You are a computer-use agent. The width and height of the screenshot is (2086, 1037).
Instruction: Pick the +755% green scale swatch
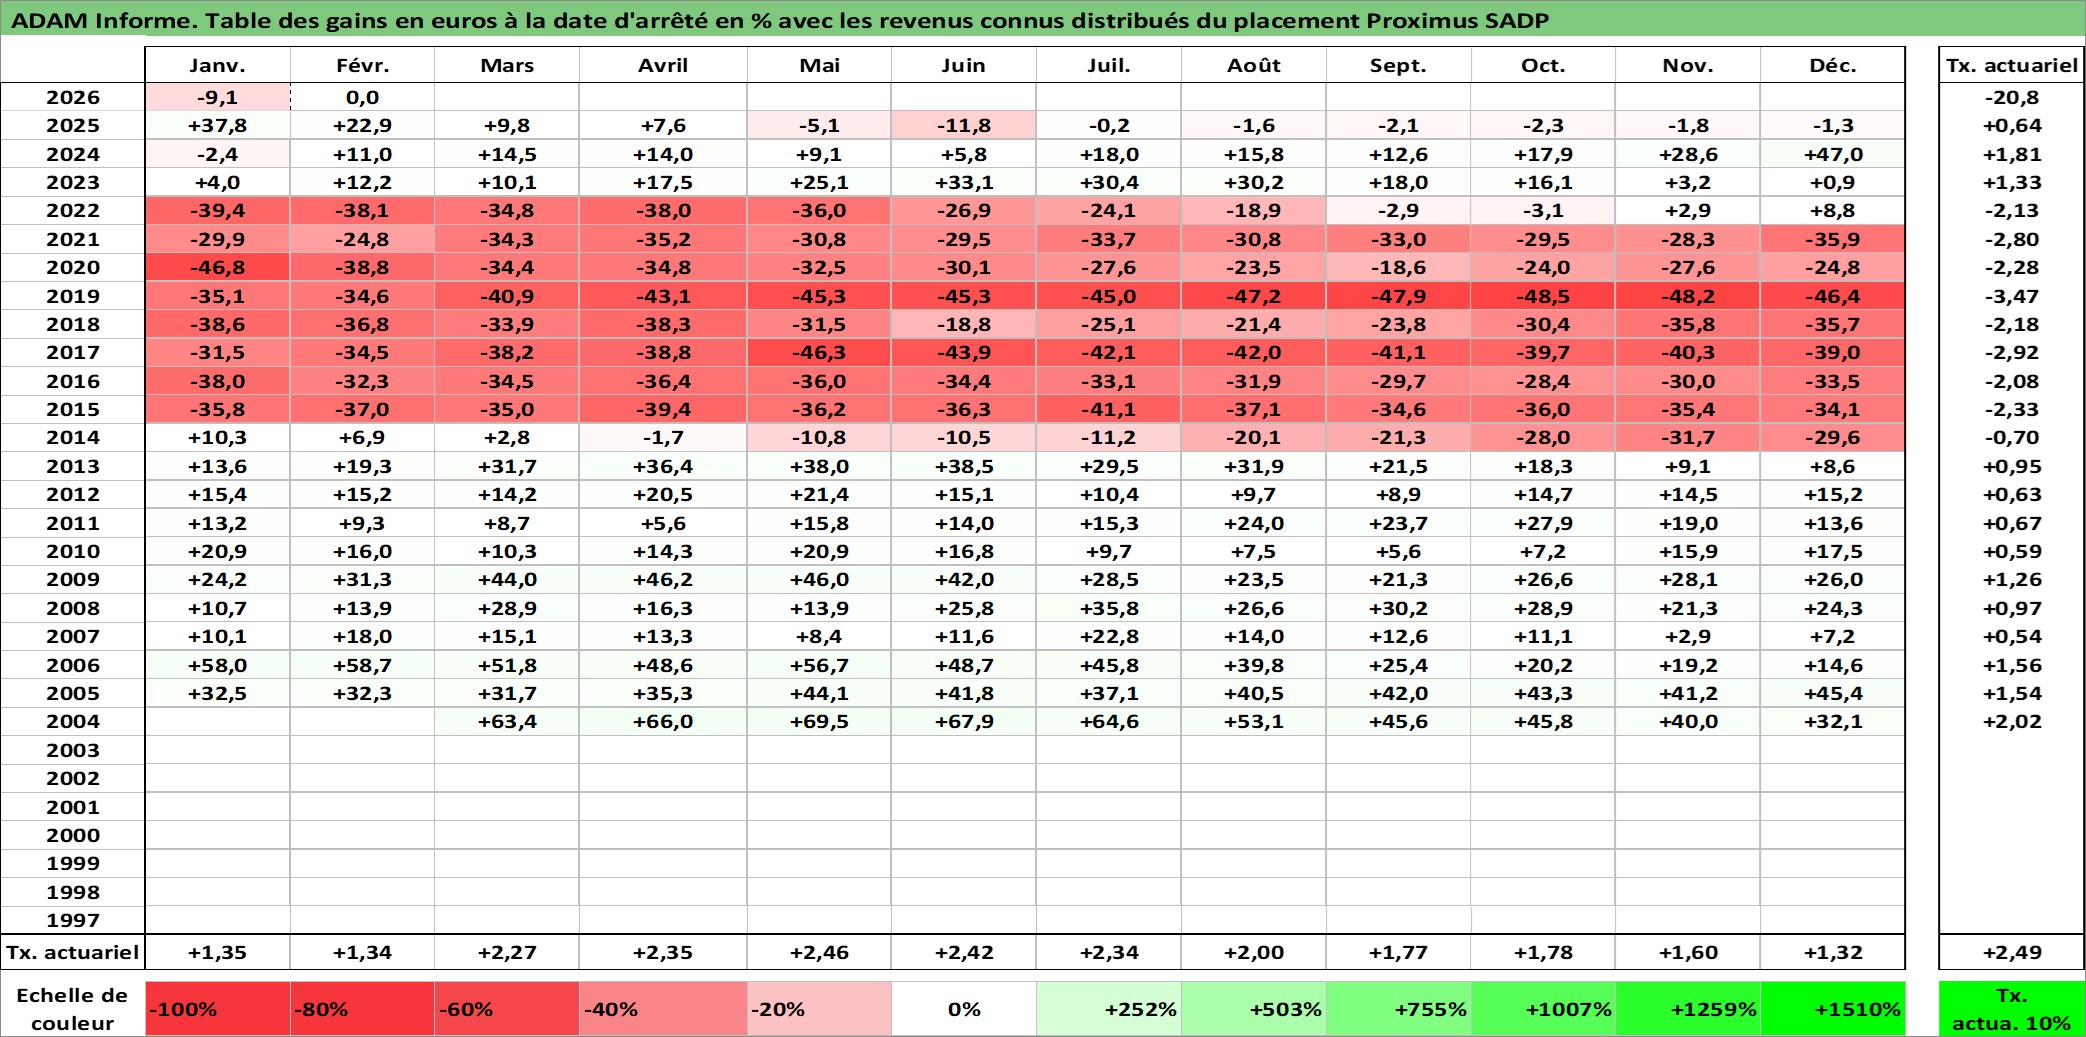[1398, 1009]
